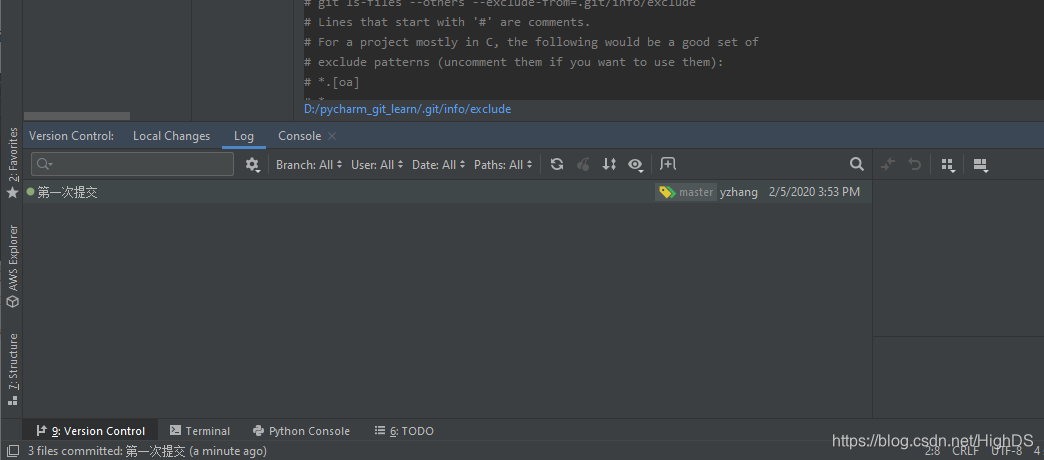Focus the log filter text field
The image size is (1044, 460).
[132, 164]
